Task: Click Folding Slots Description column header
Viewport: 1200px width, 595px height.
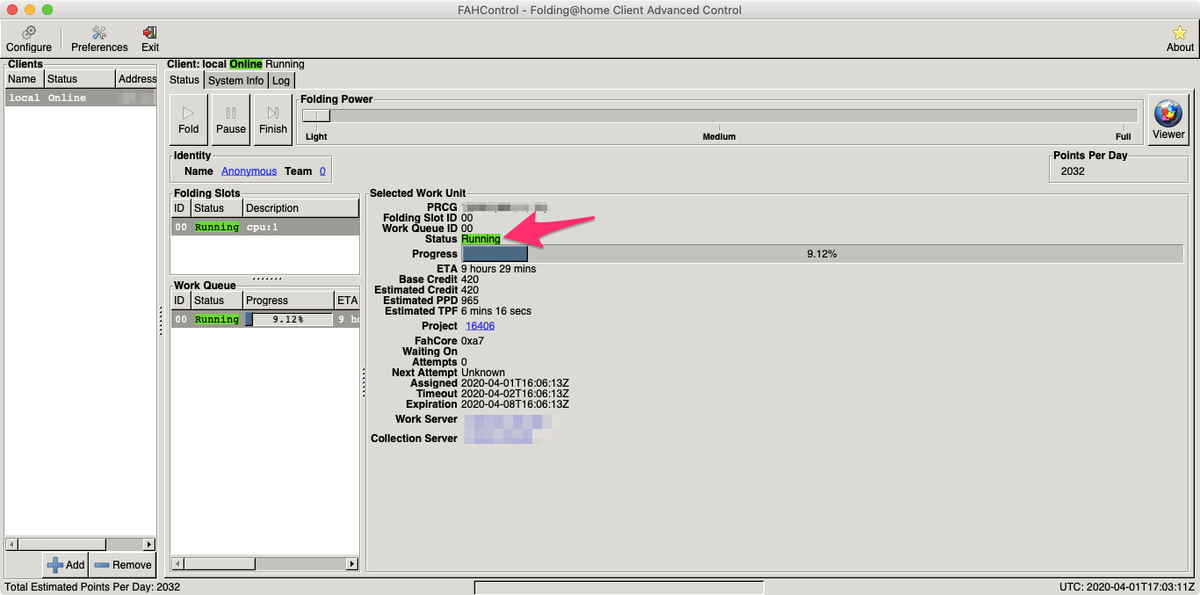Action: [300, 208]
